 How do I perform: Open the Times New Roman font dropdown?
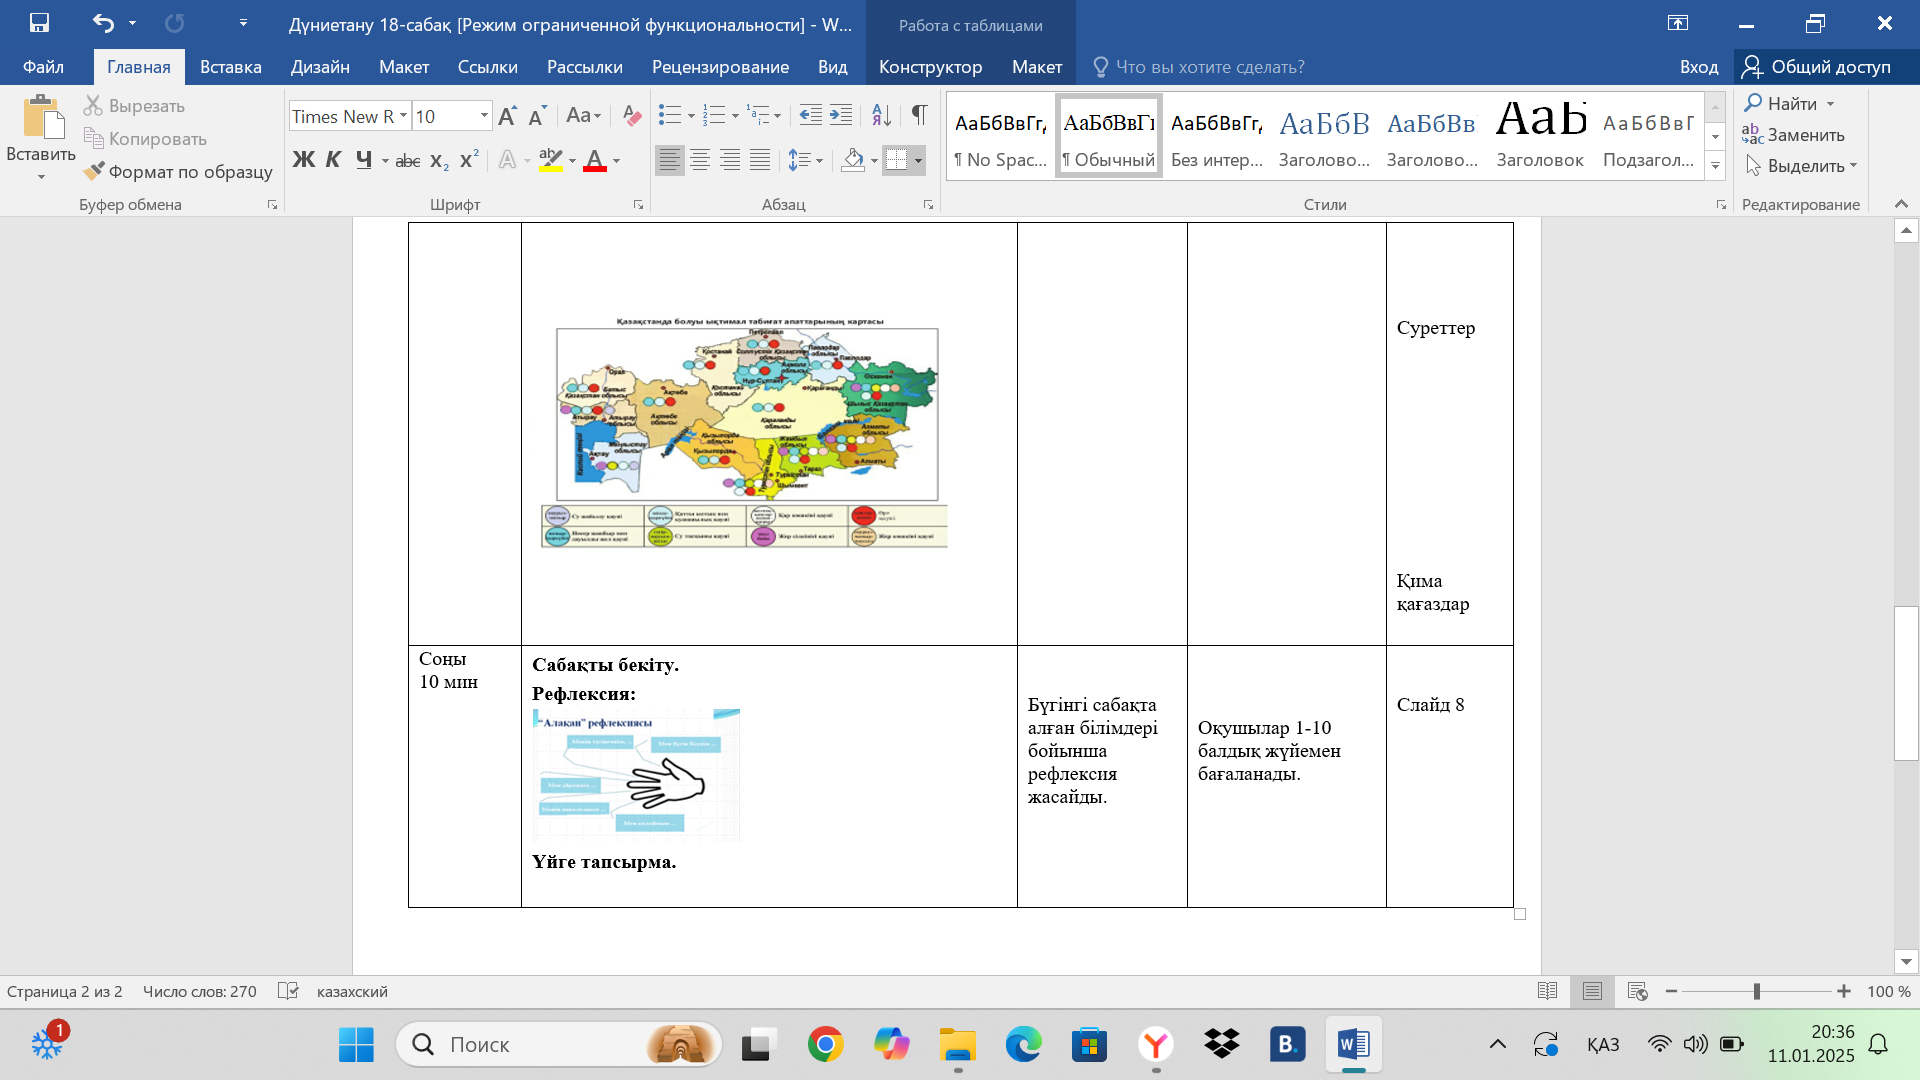point(403,117)
